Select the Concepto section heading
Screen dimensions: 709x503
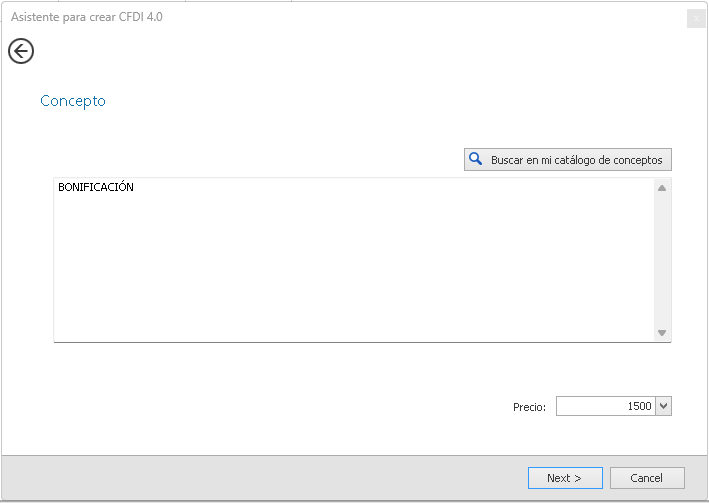pos(73,101)
